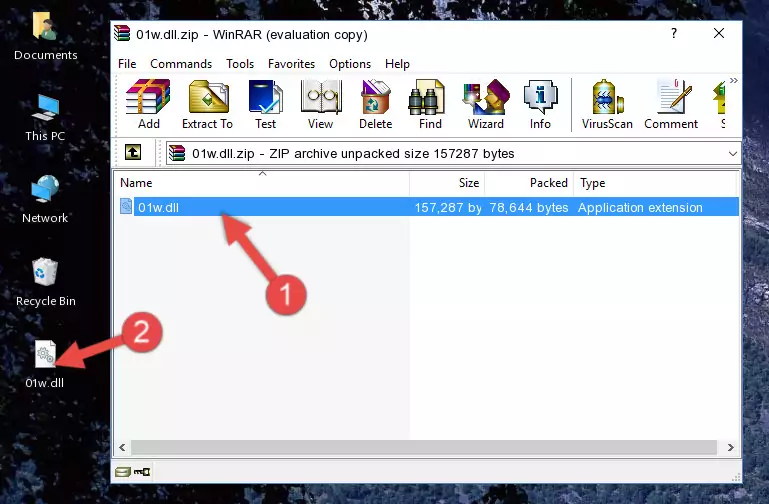The image size is (769, 504).
Task: Run the Test archive tool
Action: (265, 104)
